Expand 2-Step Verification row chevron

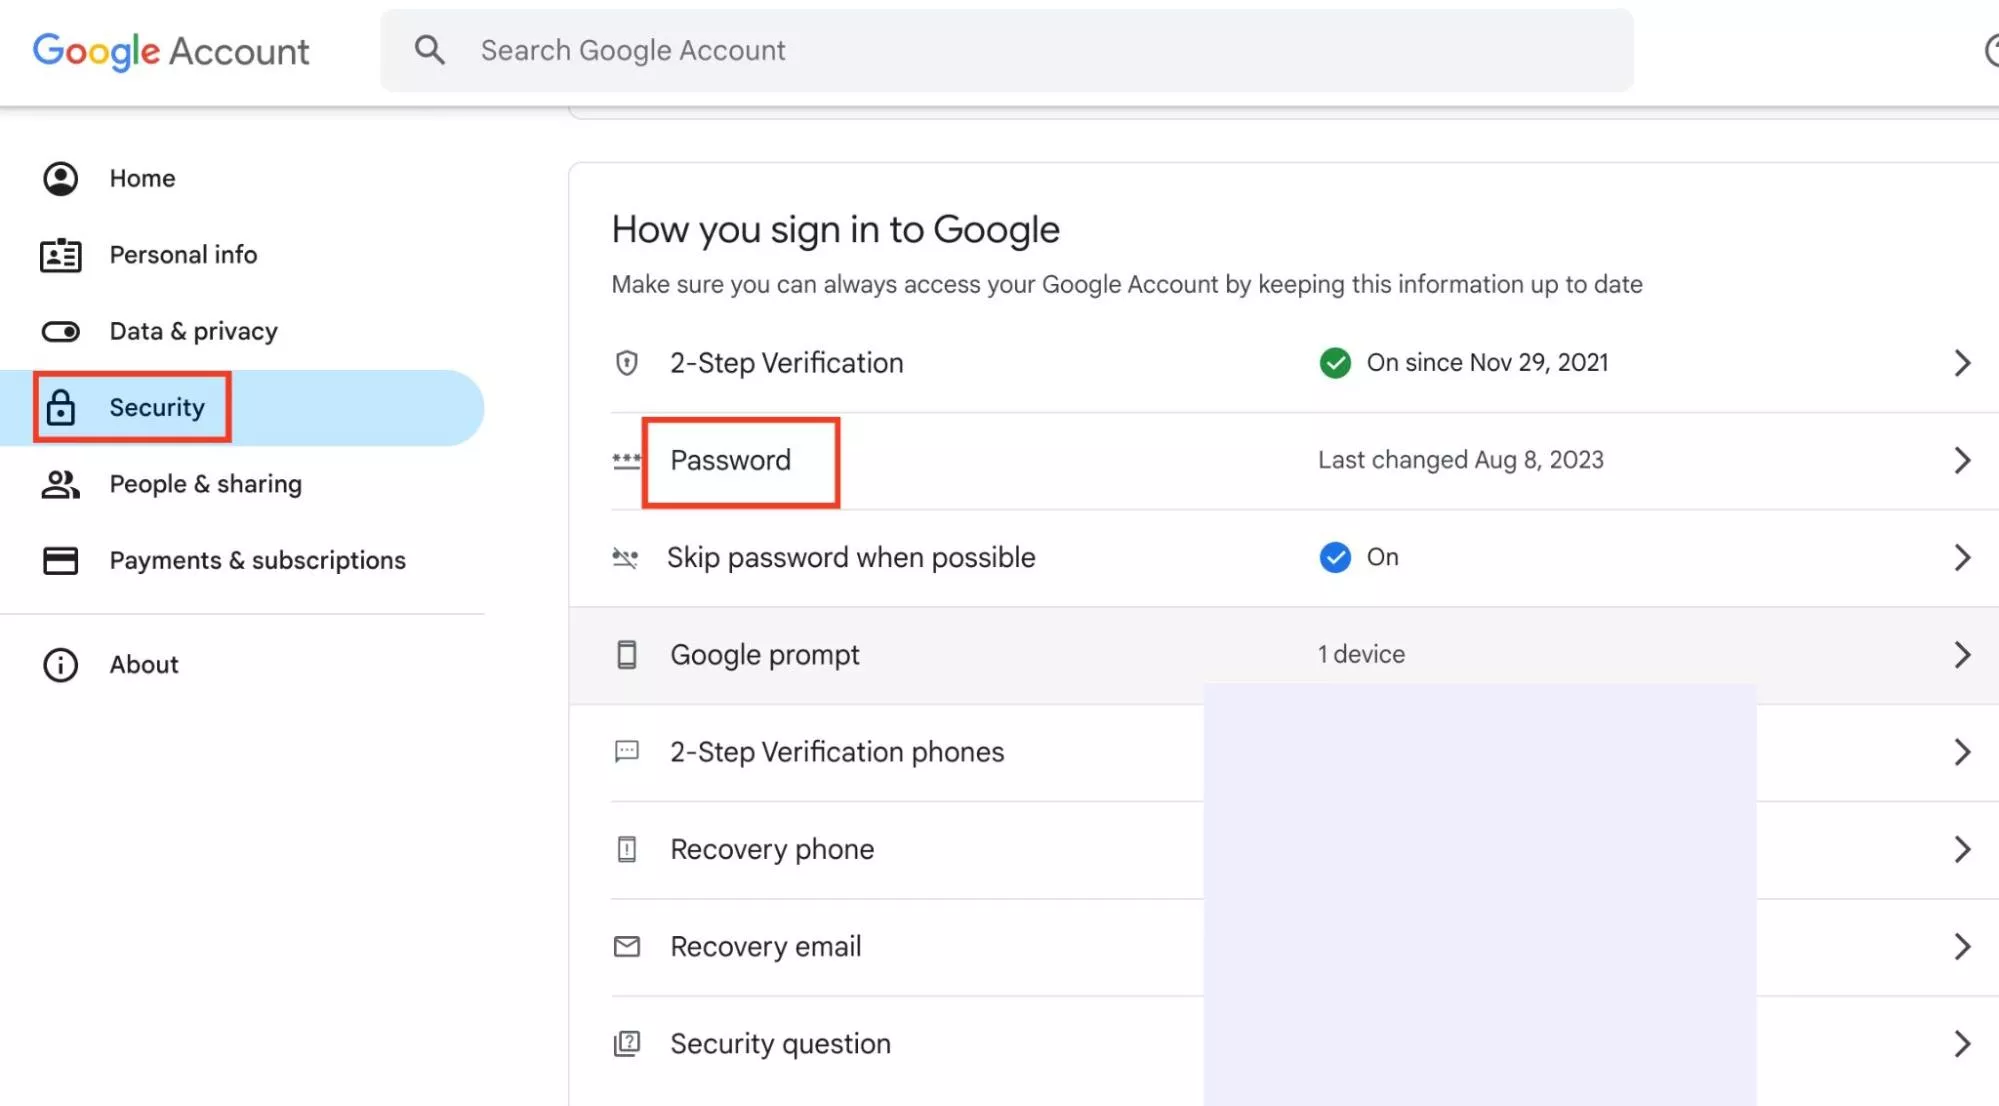click(1961, 363)
